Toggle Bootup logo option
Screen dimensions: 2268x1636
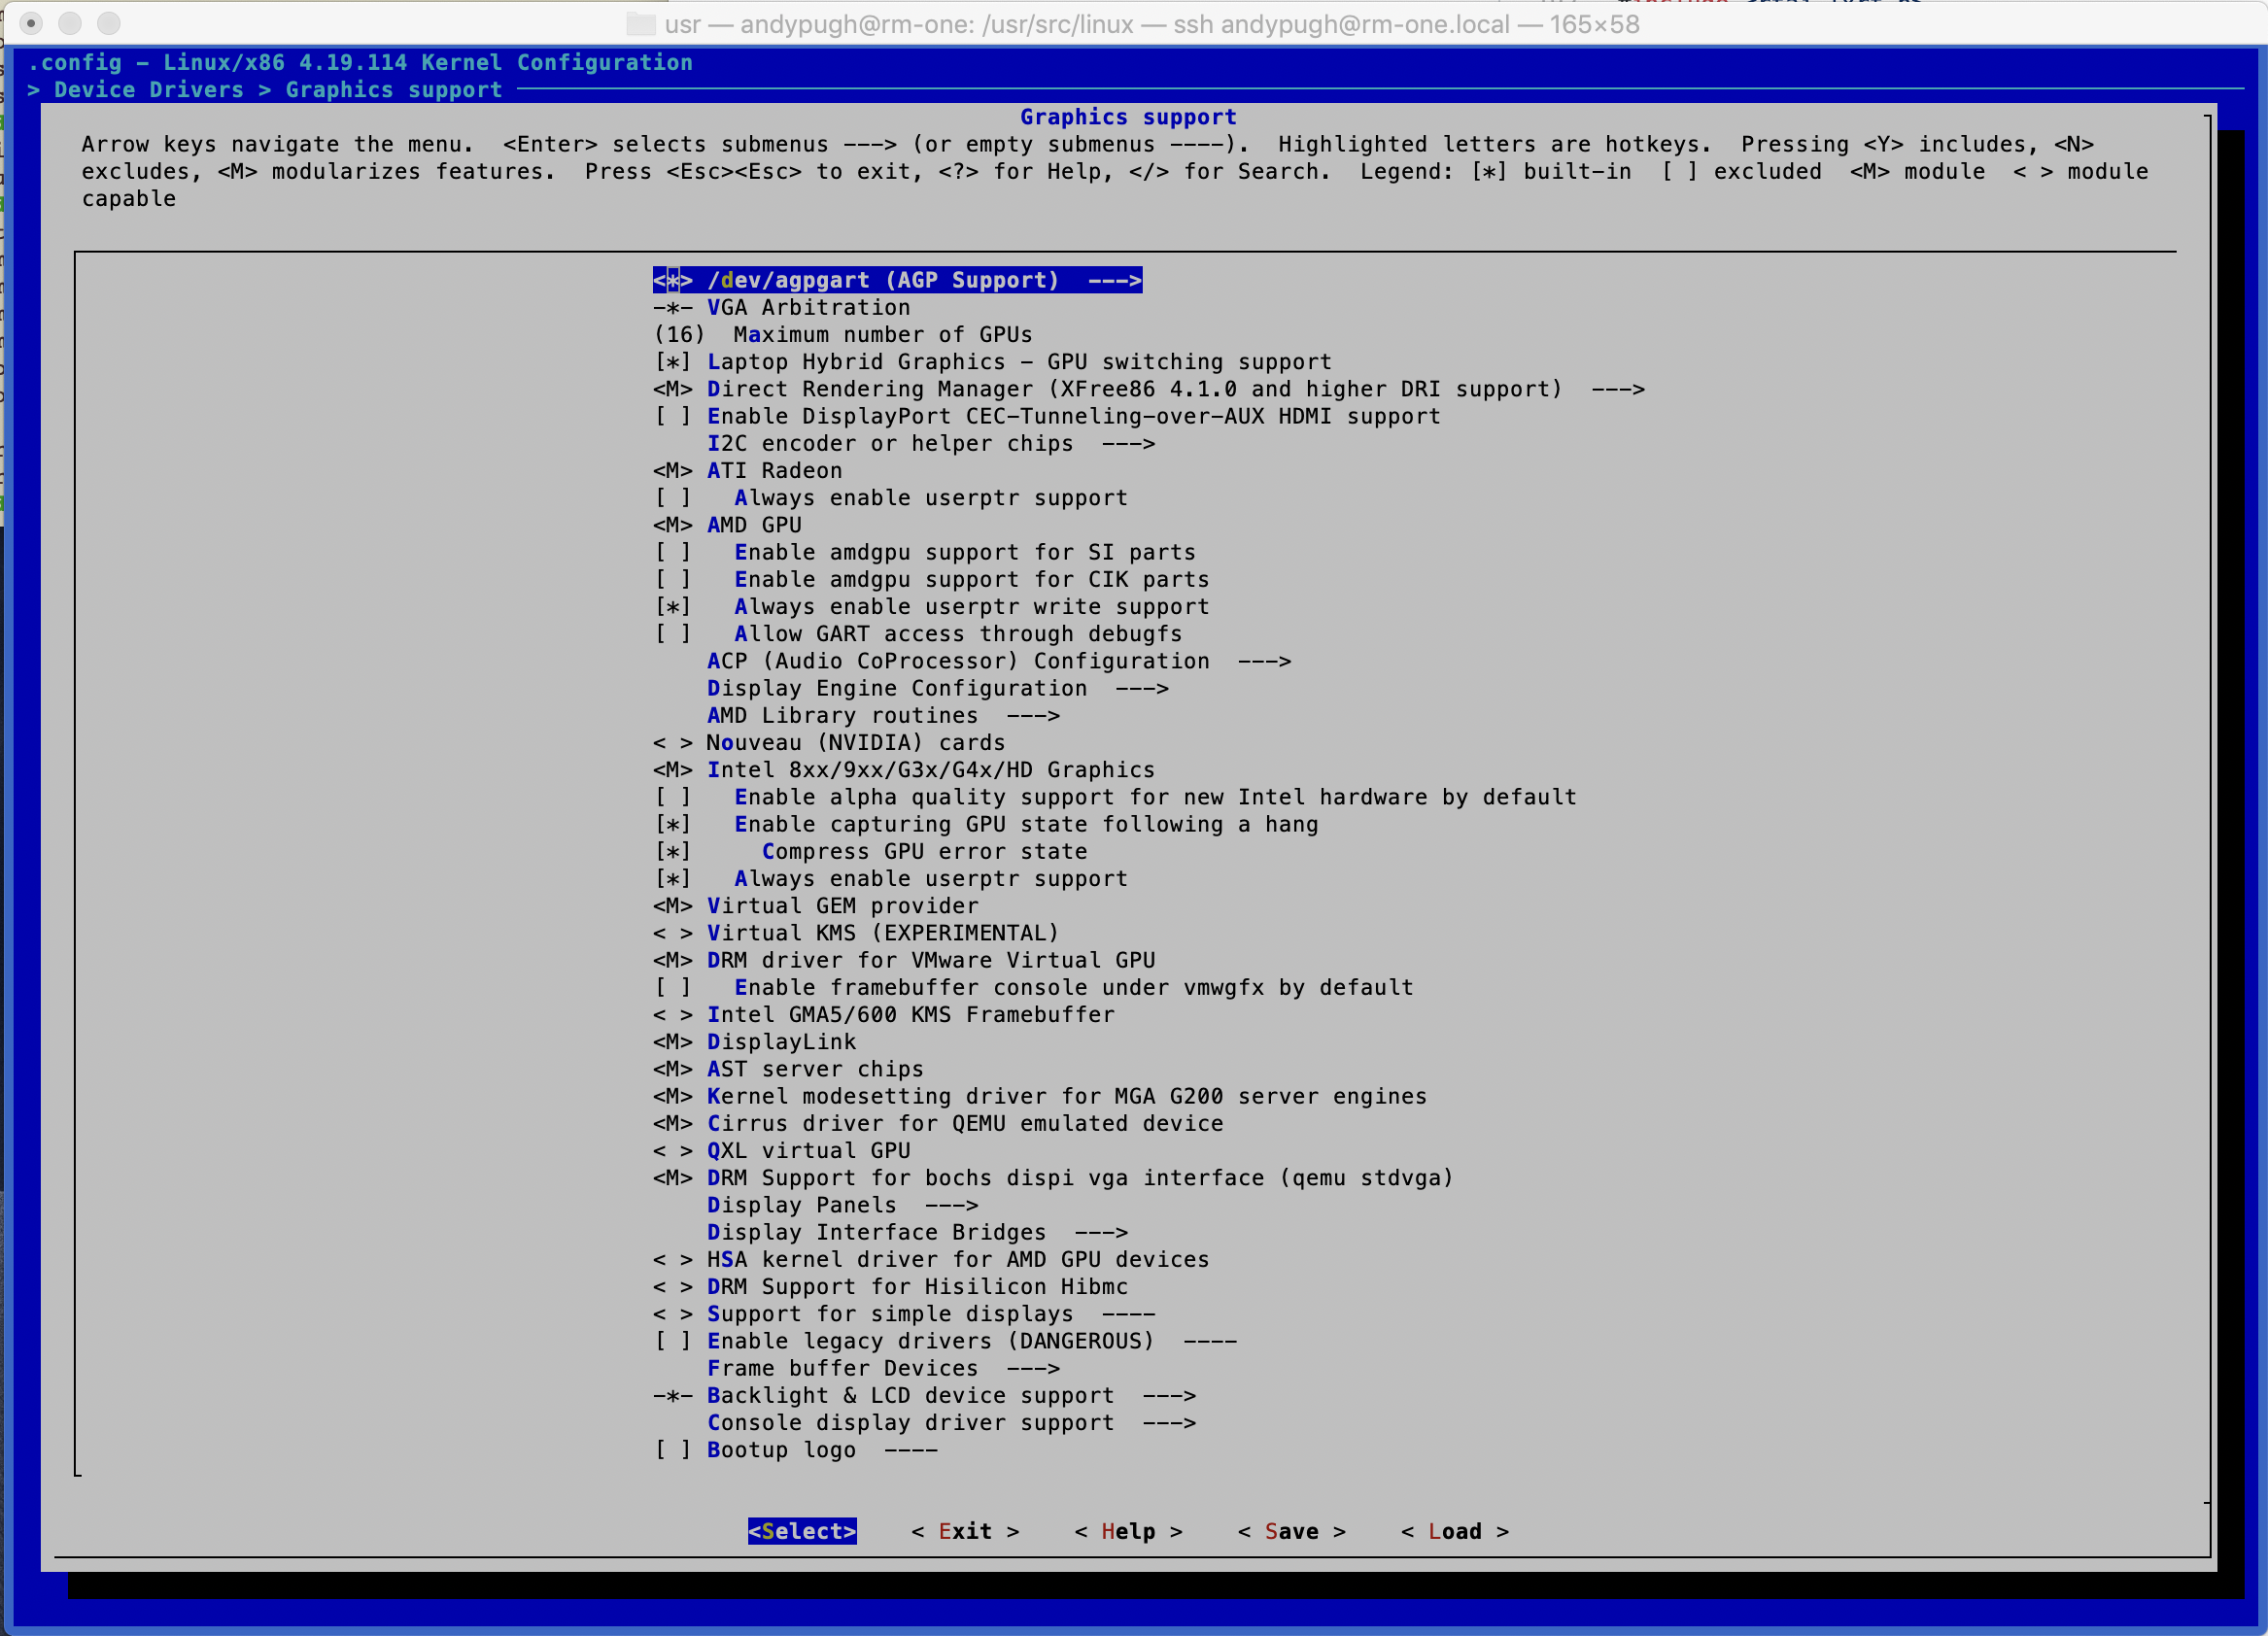click(795, 1450)
